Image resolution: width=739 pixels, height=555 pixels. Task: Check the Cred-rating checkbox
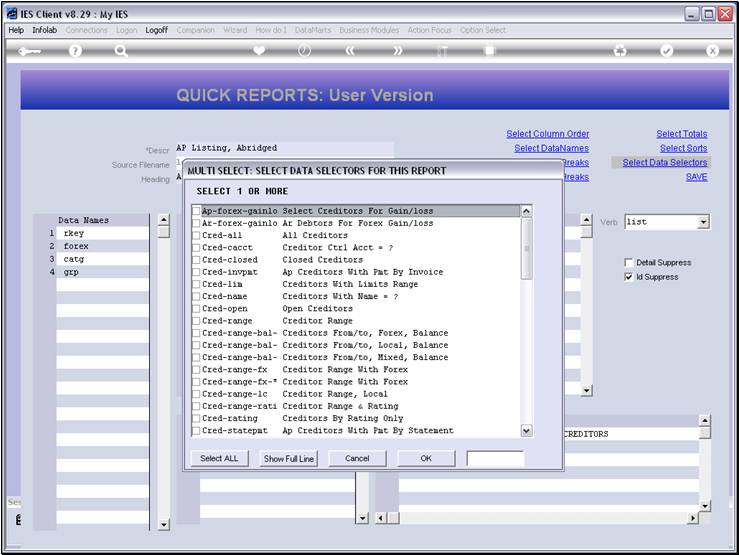[196, 418]
